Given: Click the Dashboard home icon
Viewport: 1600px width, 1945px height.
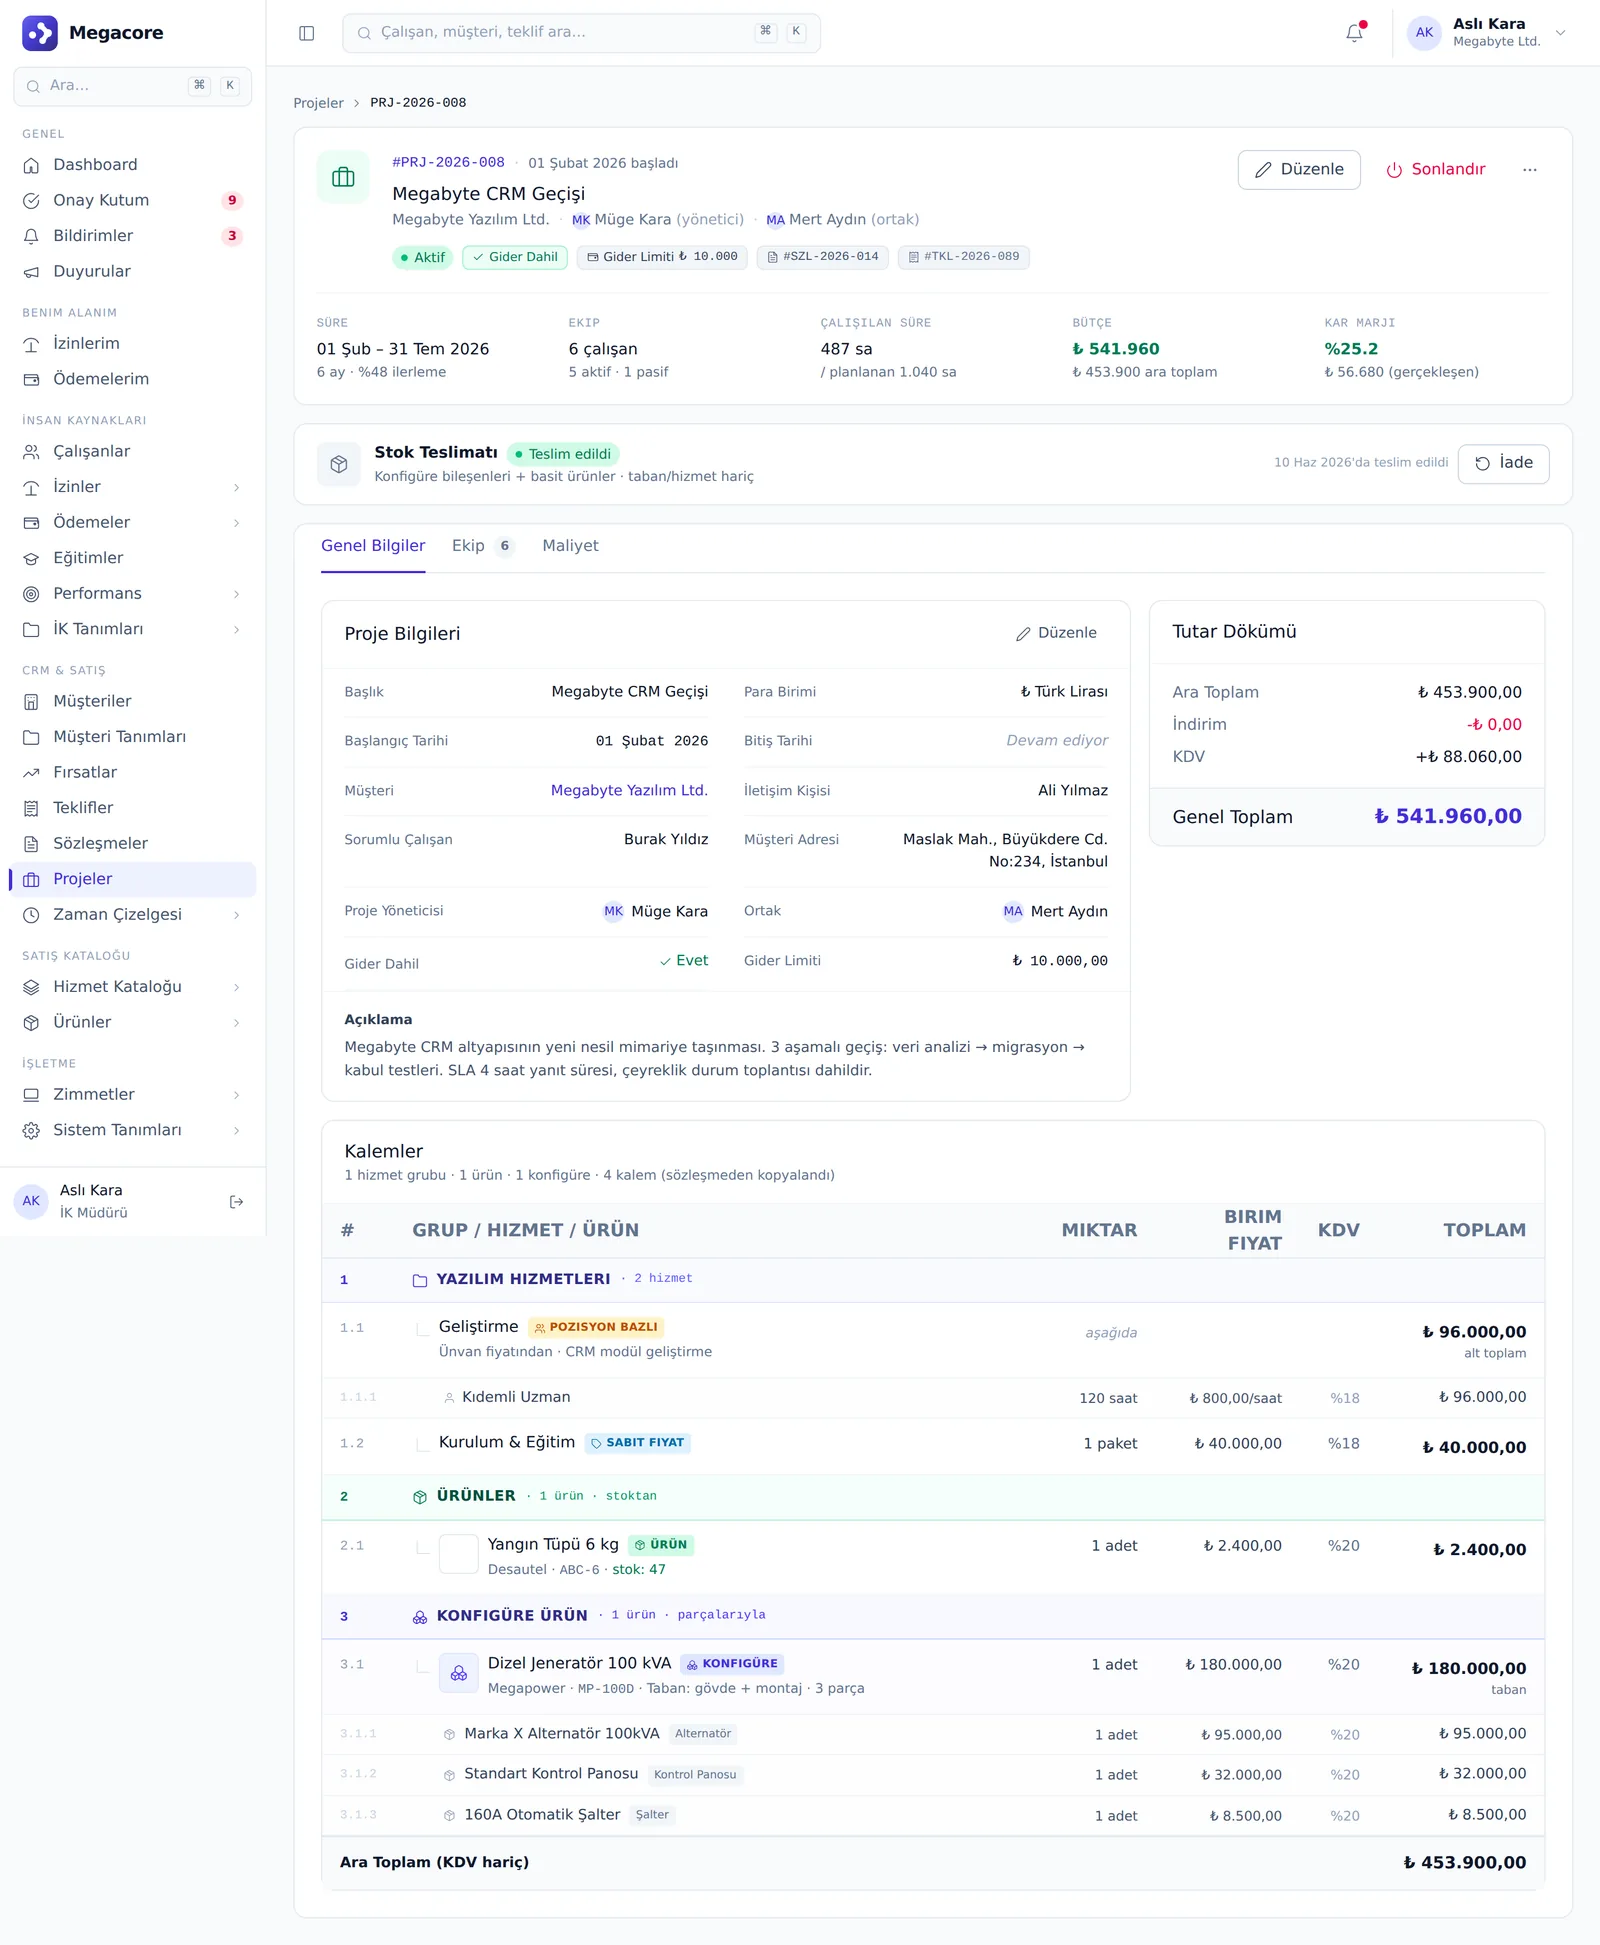Looking at the screenshot, I should [x=32, y=165].
